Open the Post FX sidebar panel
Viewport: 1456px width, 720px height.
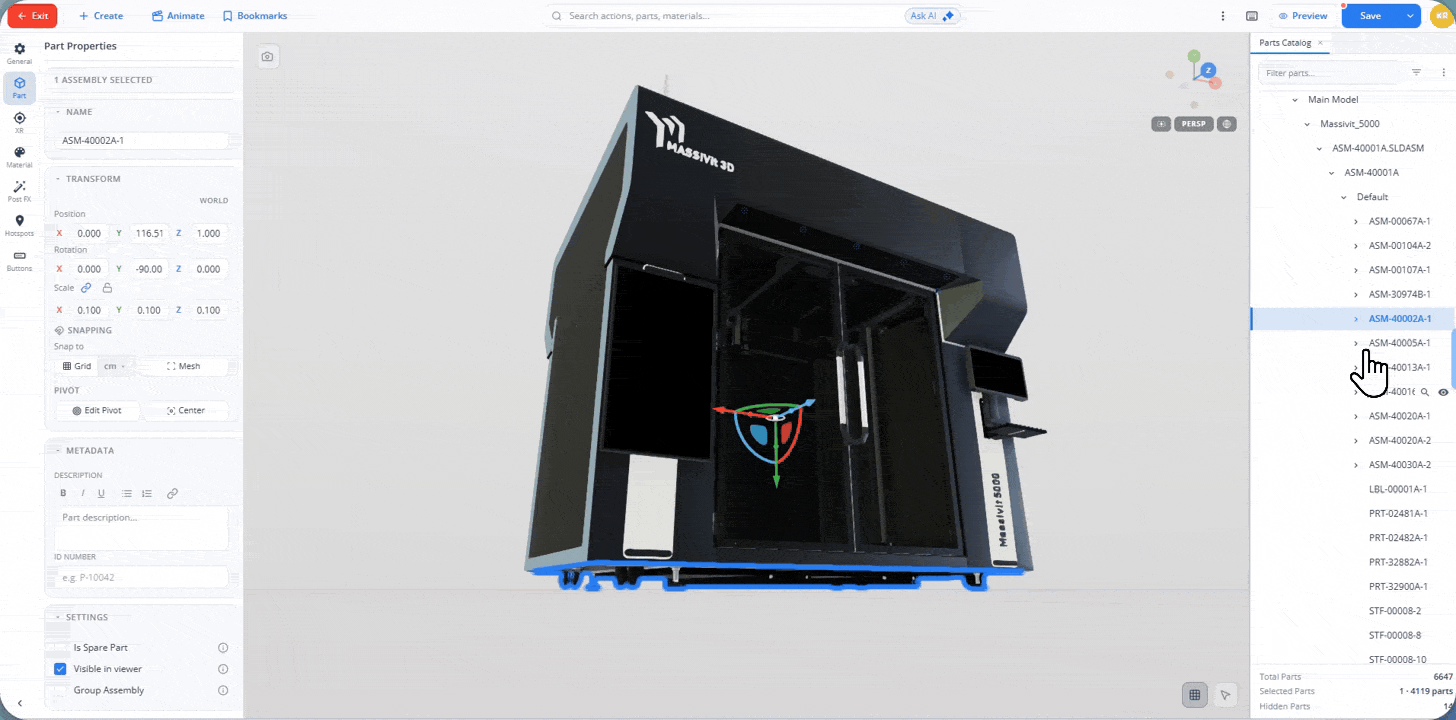[x=19, y=191]
